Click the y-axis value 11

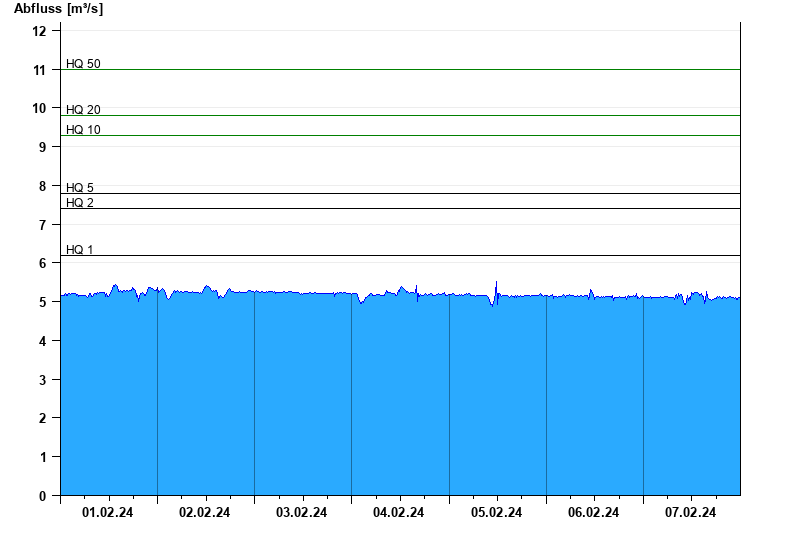coord(39,70)
